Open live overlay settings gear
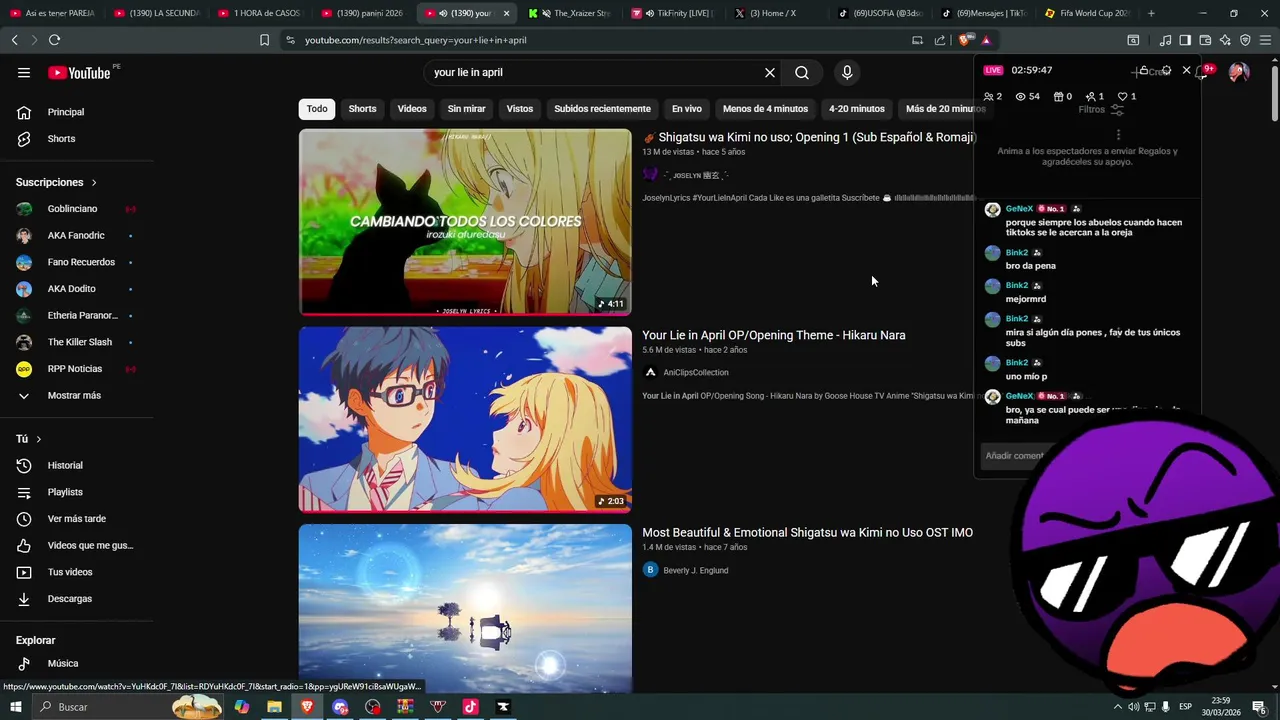This screenshot has height=720, width=1280. coord(1166,70)
